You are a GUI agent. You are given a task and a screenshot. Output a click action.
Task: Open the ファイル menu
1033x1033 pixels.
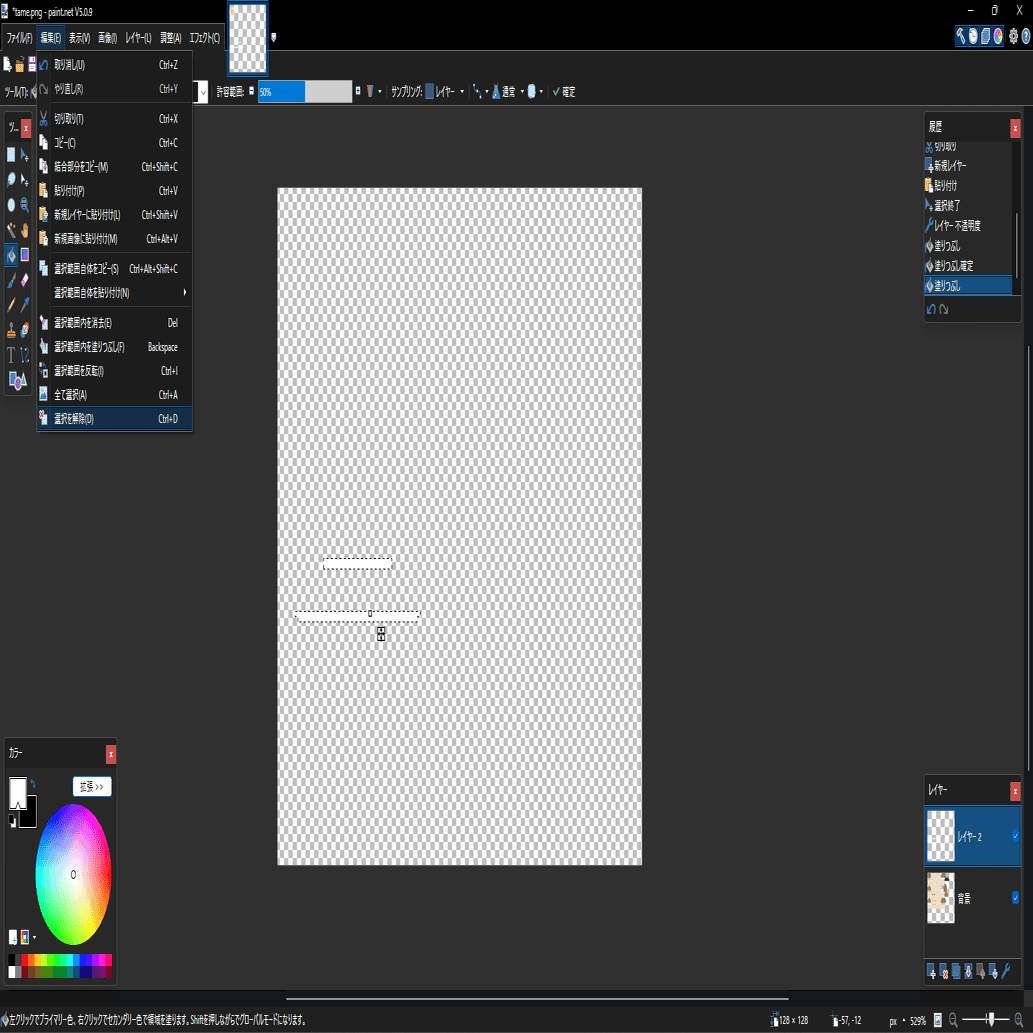coord(19,38)
